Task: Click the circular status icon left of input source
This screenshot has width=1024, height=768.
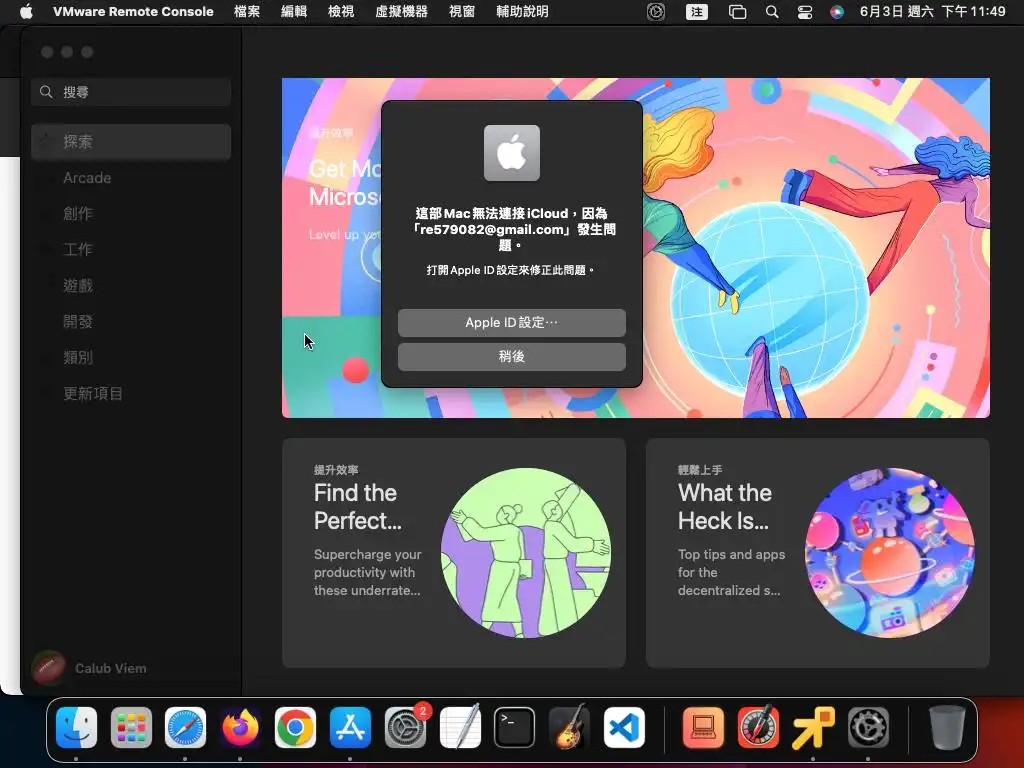Action: pyautogui.click(x=656, y=12)
